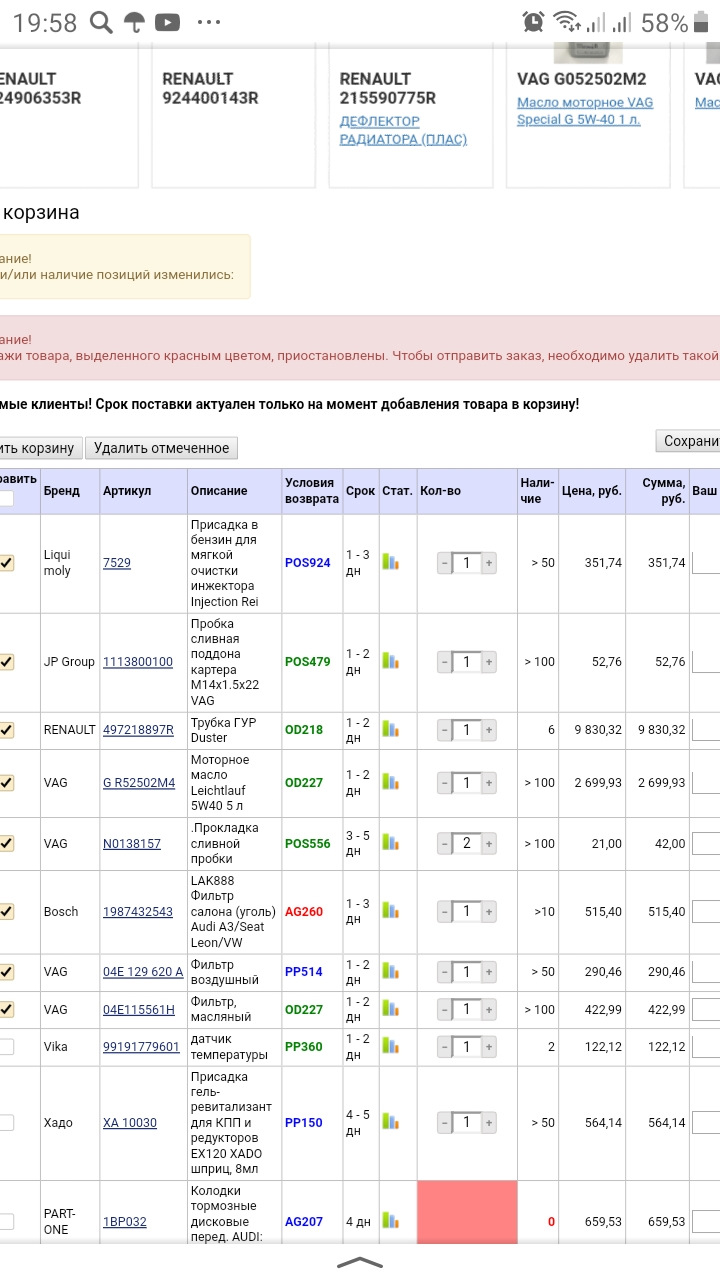Open article link XA 10030

pos(130,1122)
